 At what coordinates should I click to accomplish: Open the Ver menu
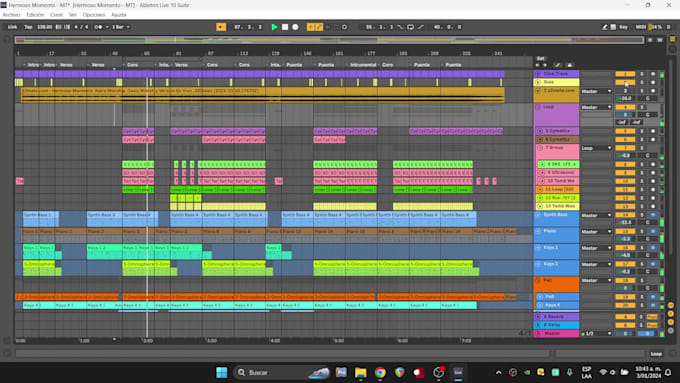pos(72,15)
